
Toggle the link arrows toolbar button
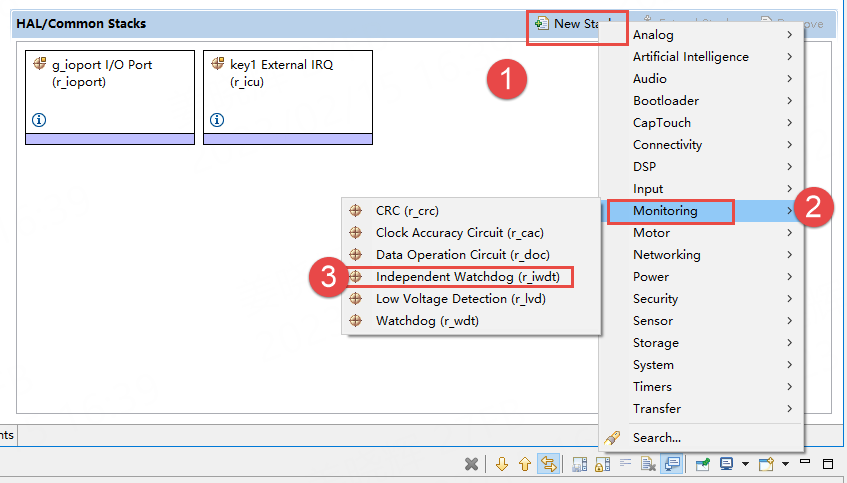548,464
